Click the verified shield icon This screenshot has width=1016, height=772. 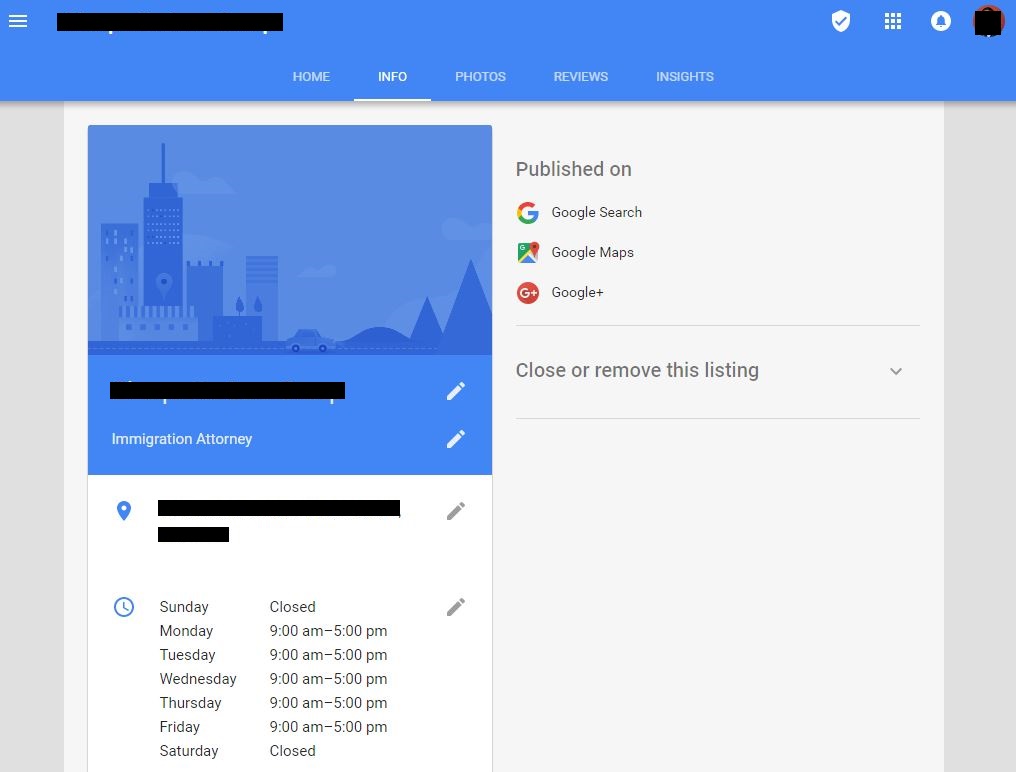(840, 21)
